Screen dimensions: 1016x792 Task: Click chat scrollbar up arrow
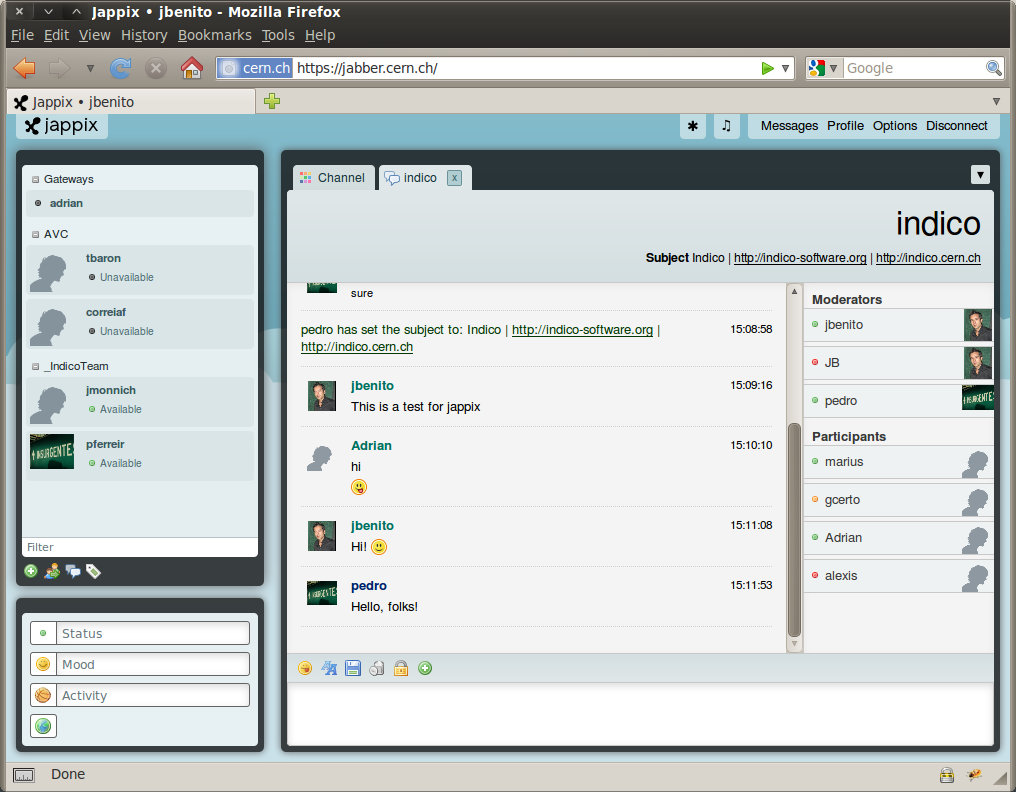tap(794, 292)
